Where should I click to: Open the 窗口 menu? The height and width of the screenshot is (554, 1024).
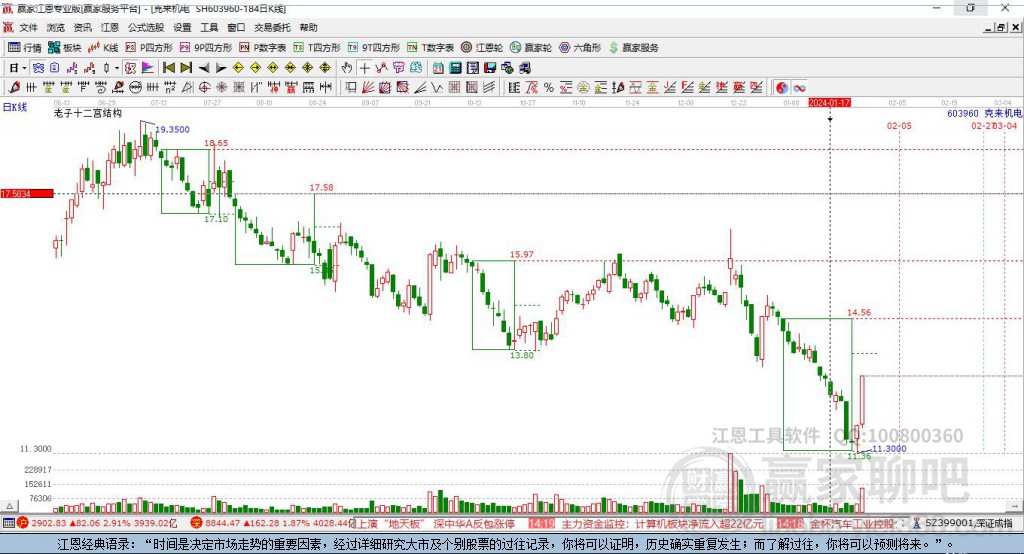(236, 27)
